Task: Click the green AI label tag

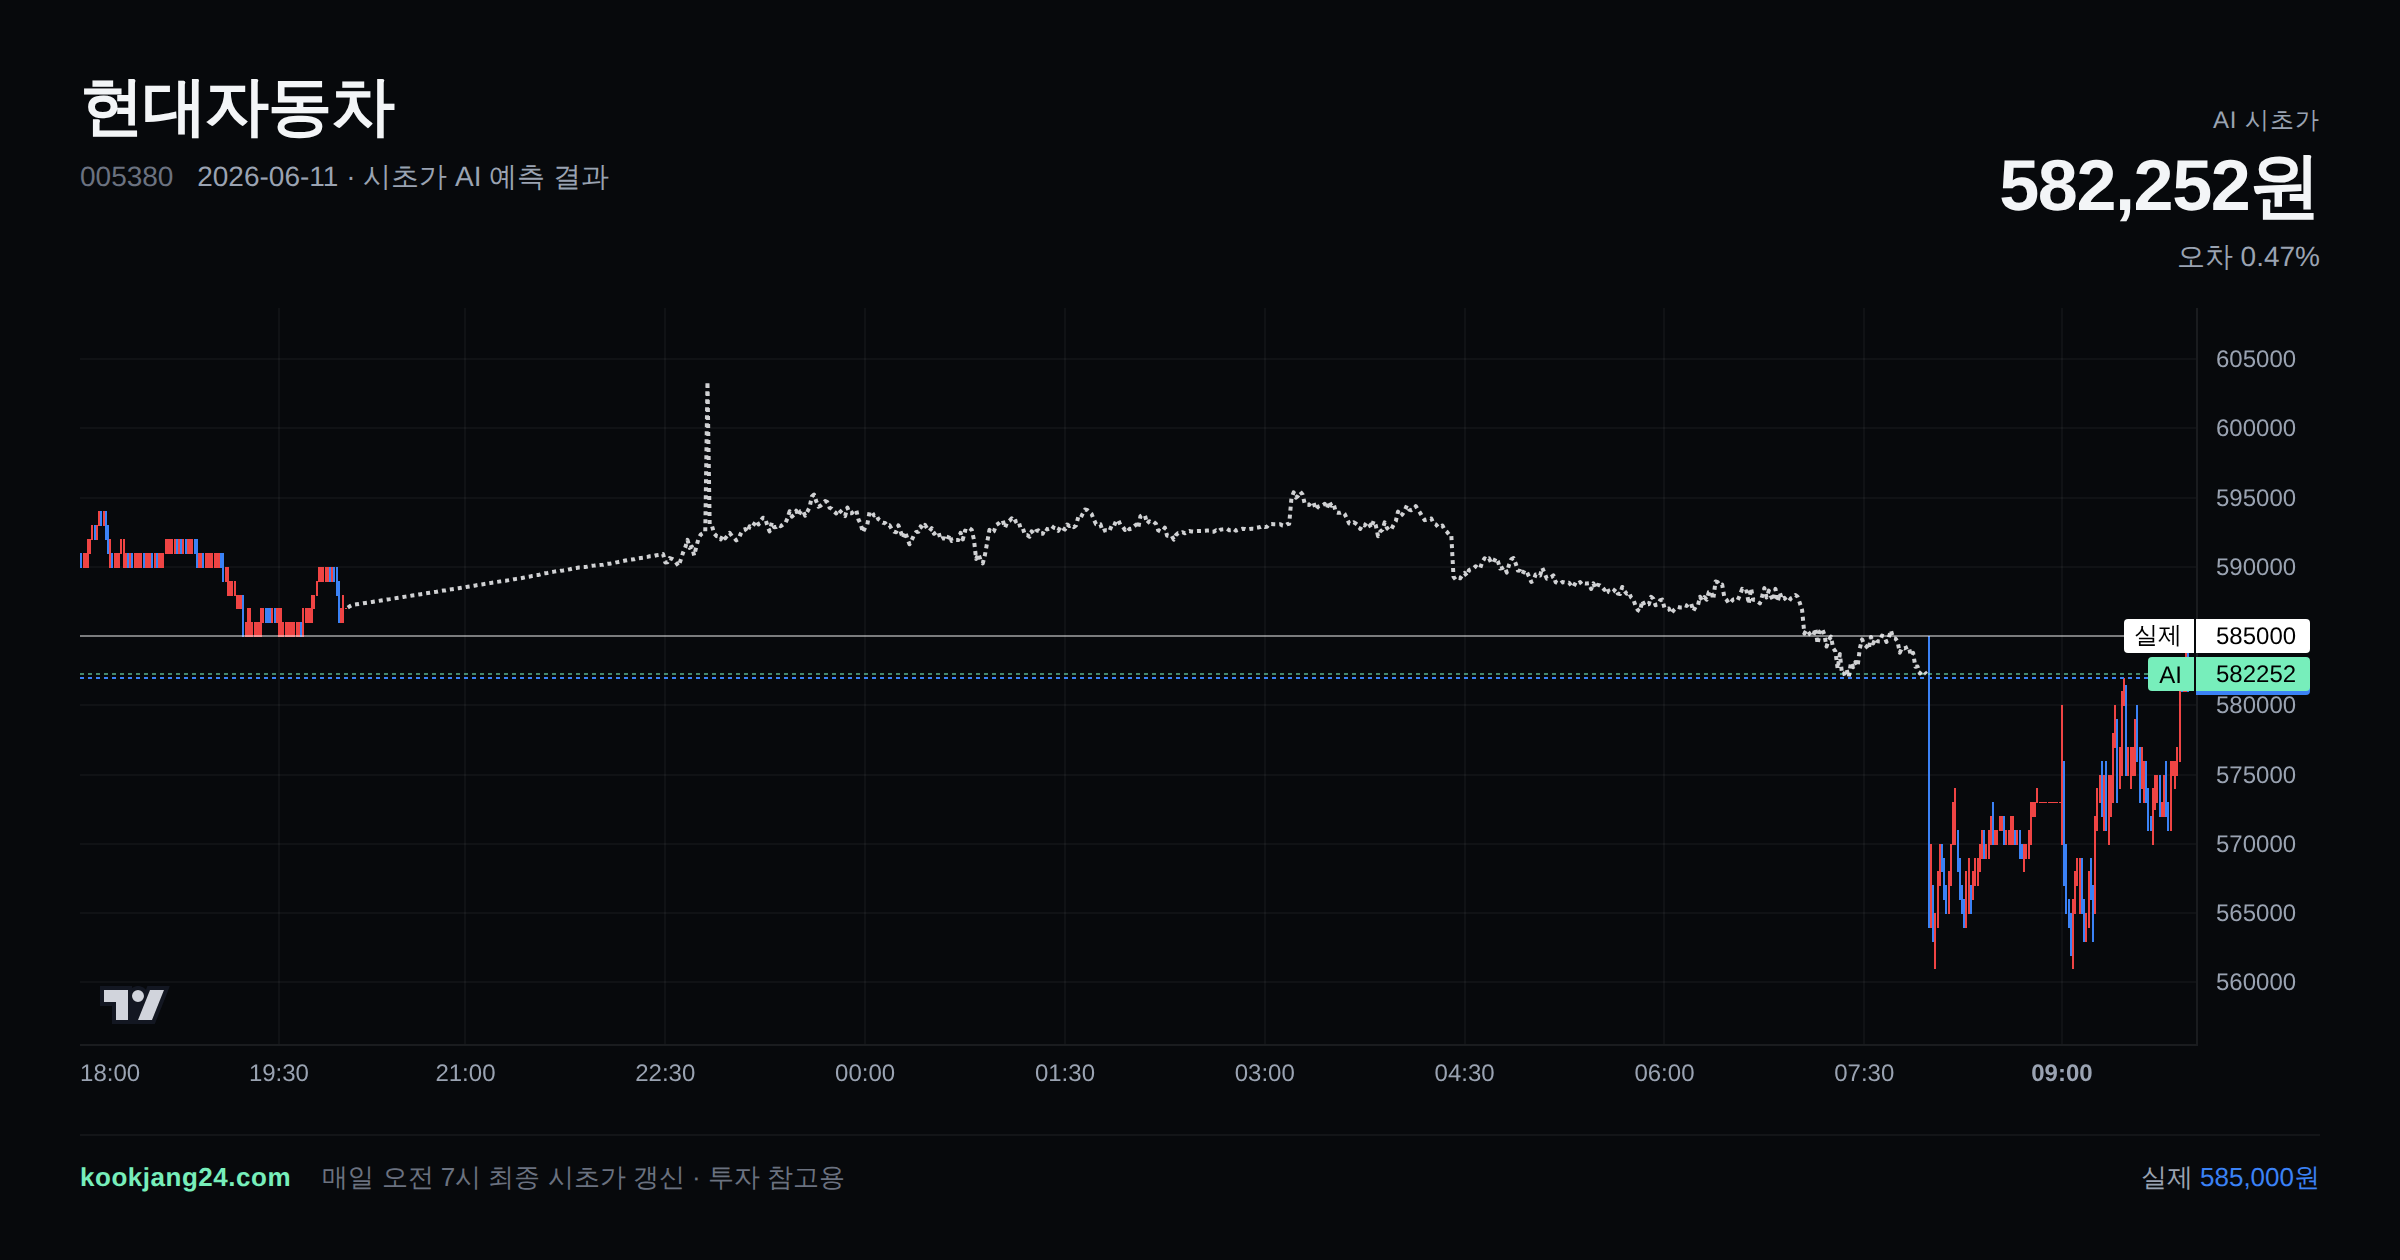Action: tap(2170, 674)
